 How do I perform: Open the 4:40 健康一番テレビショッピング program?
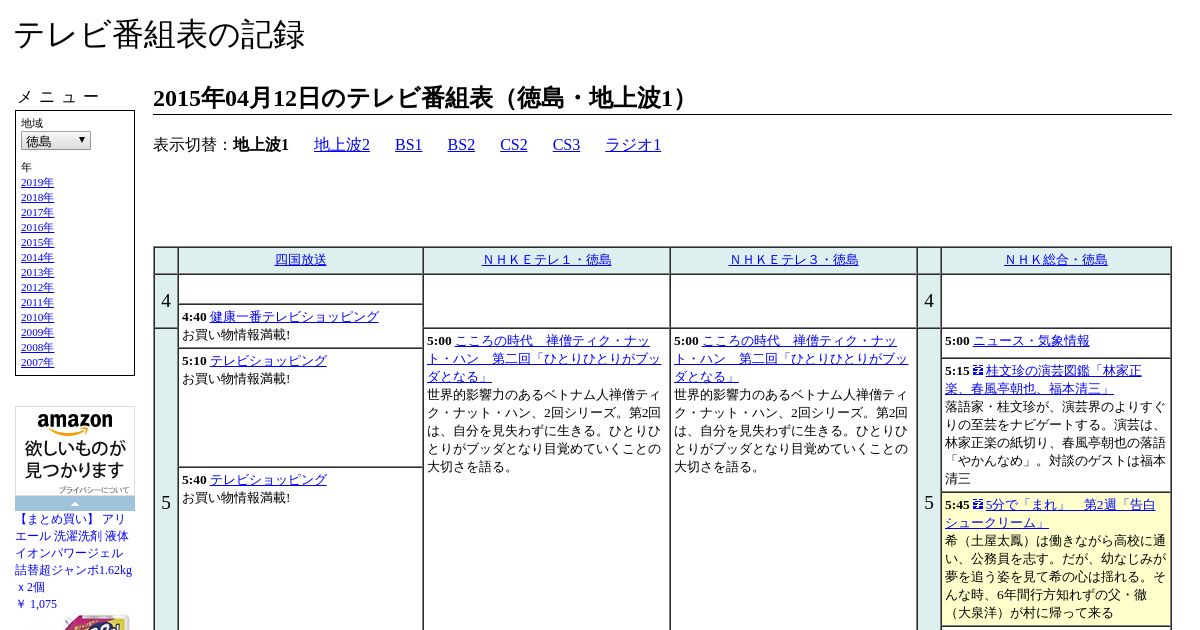pyautogui.click(x=294, y=317)
